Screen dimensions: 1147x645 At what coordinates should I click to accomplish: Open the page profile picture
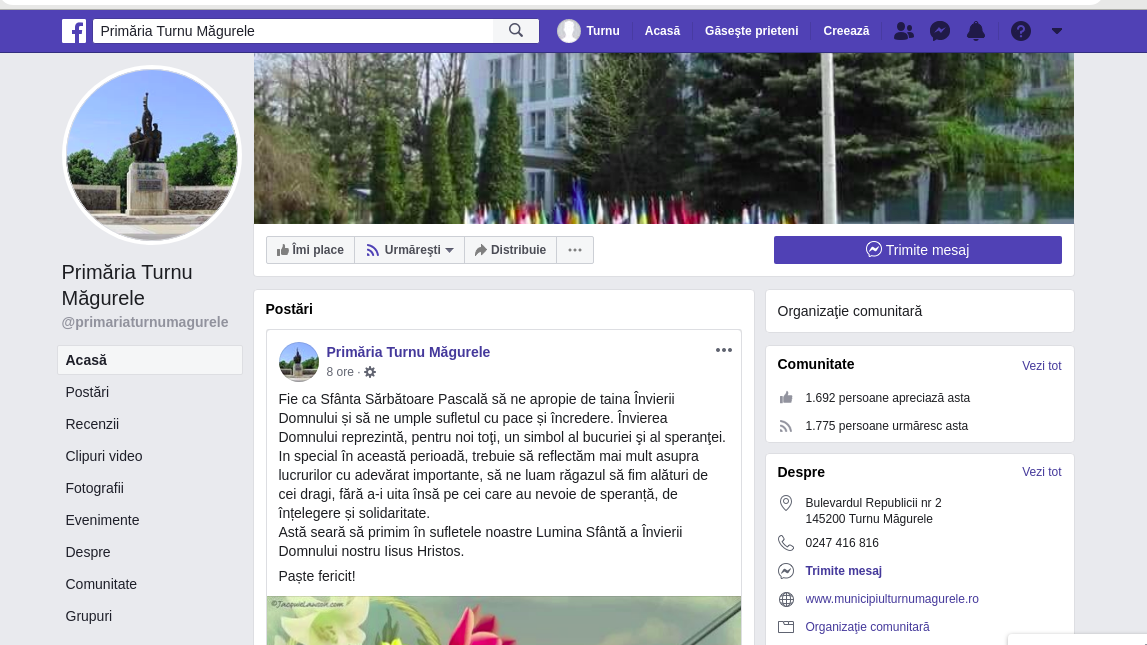pyautogui.click(x=151, y=155)
